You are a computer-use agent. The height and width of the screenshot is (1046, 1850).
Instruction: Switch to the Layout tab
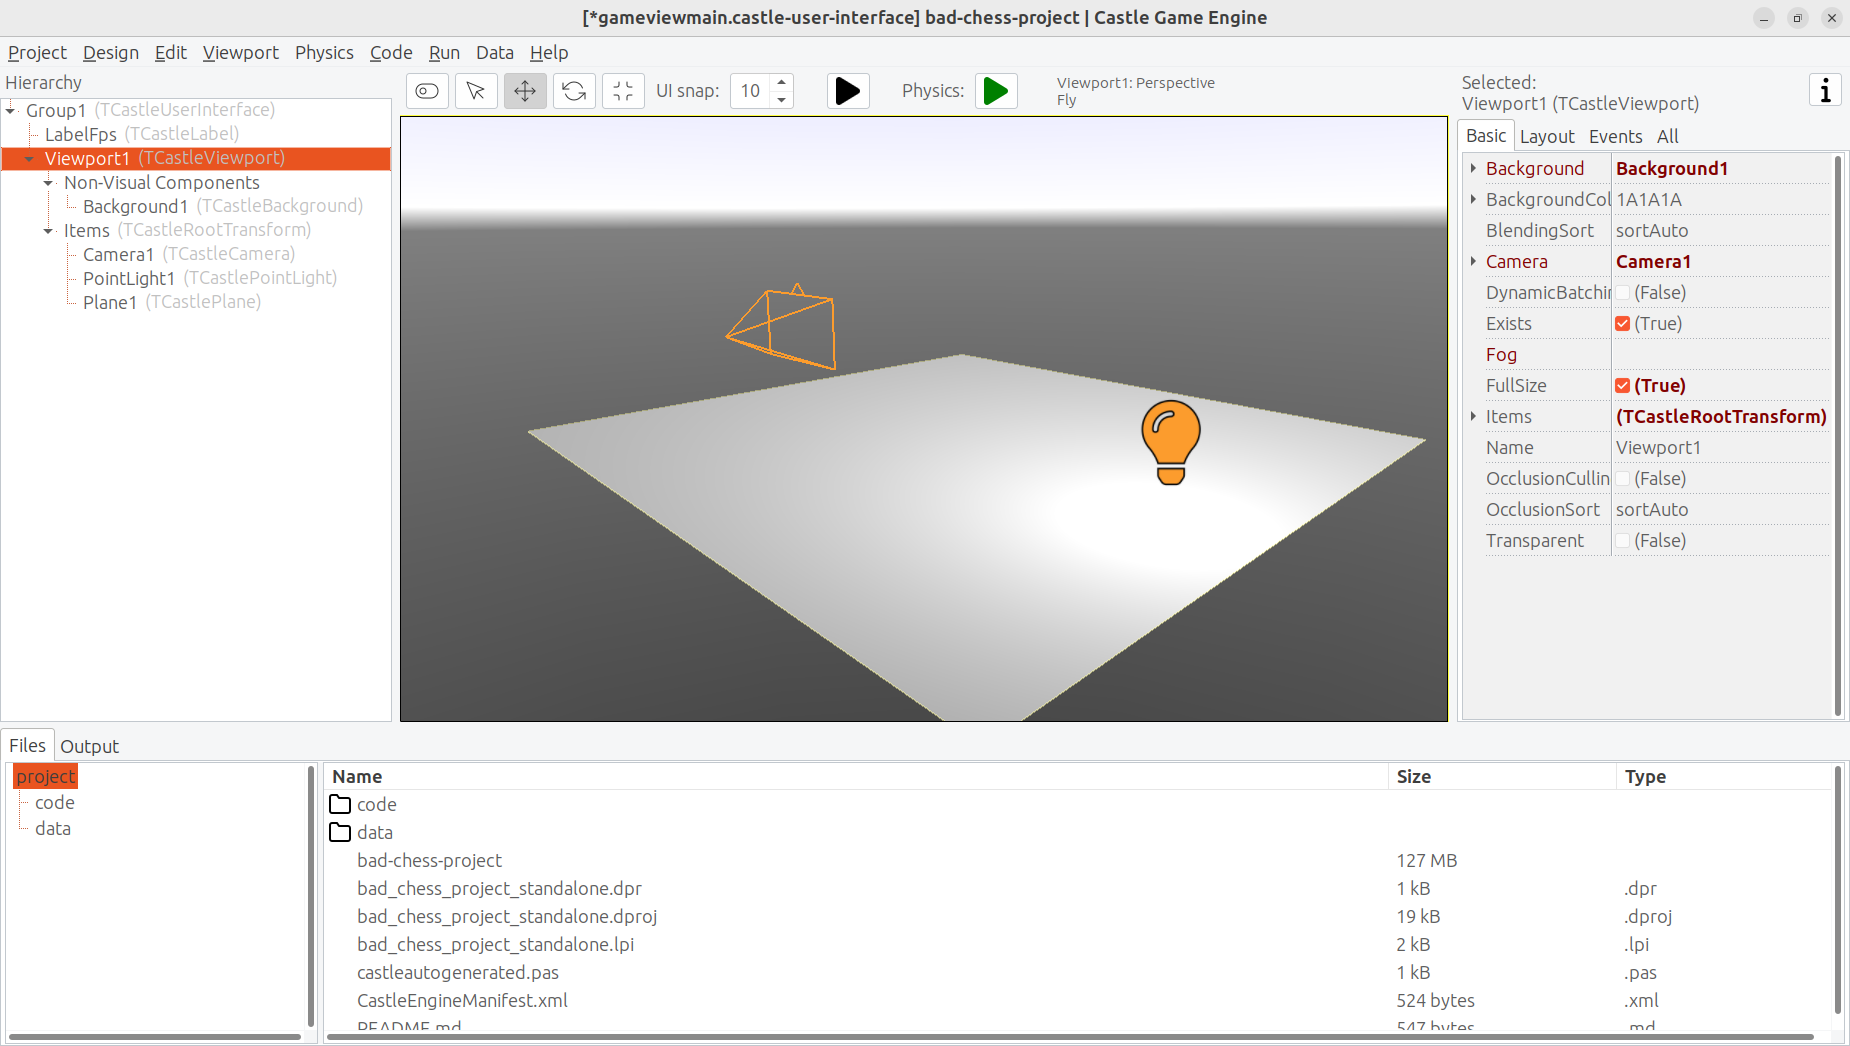click(x=1547, y=137)
